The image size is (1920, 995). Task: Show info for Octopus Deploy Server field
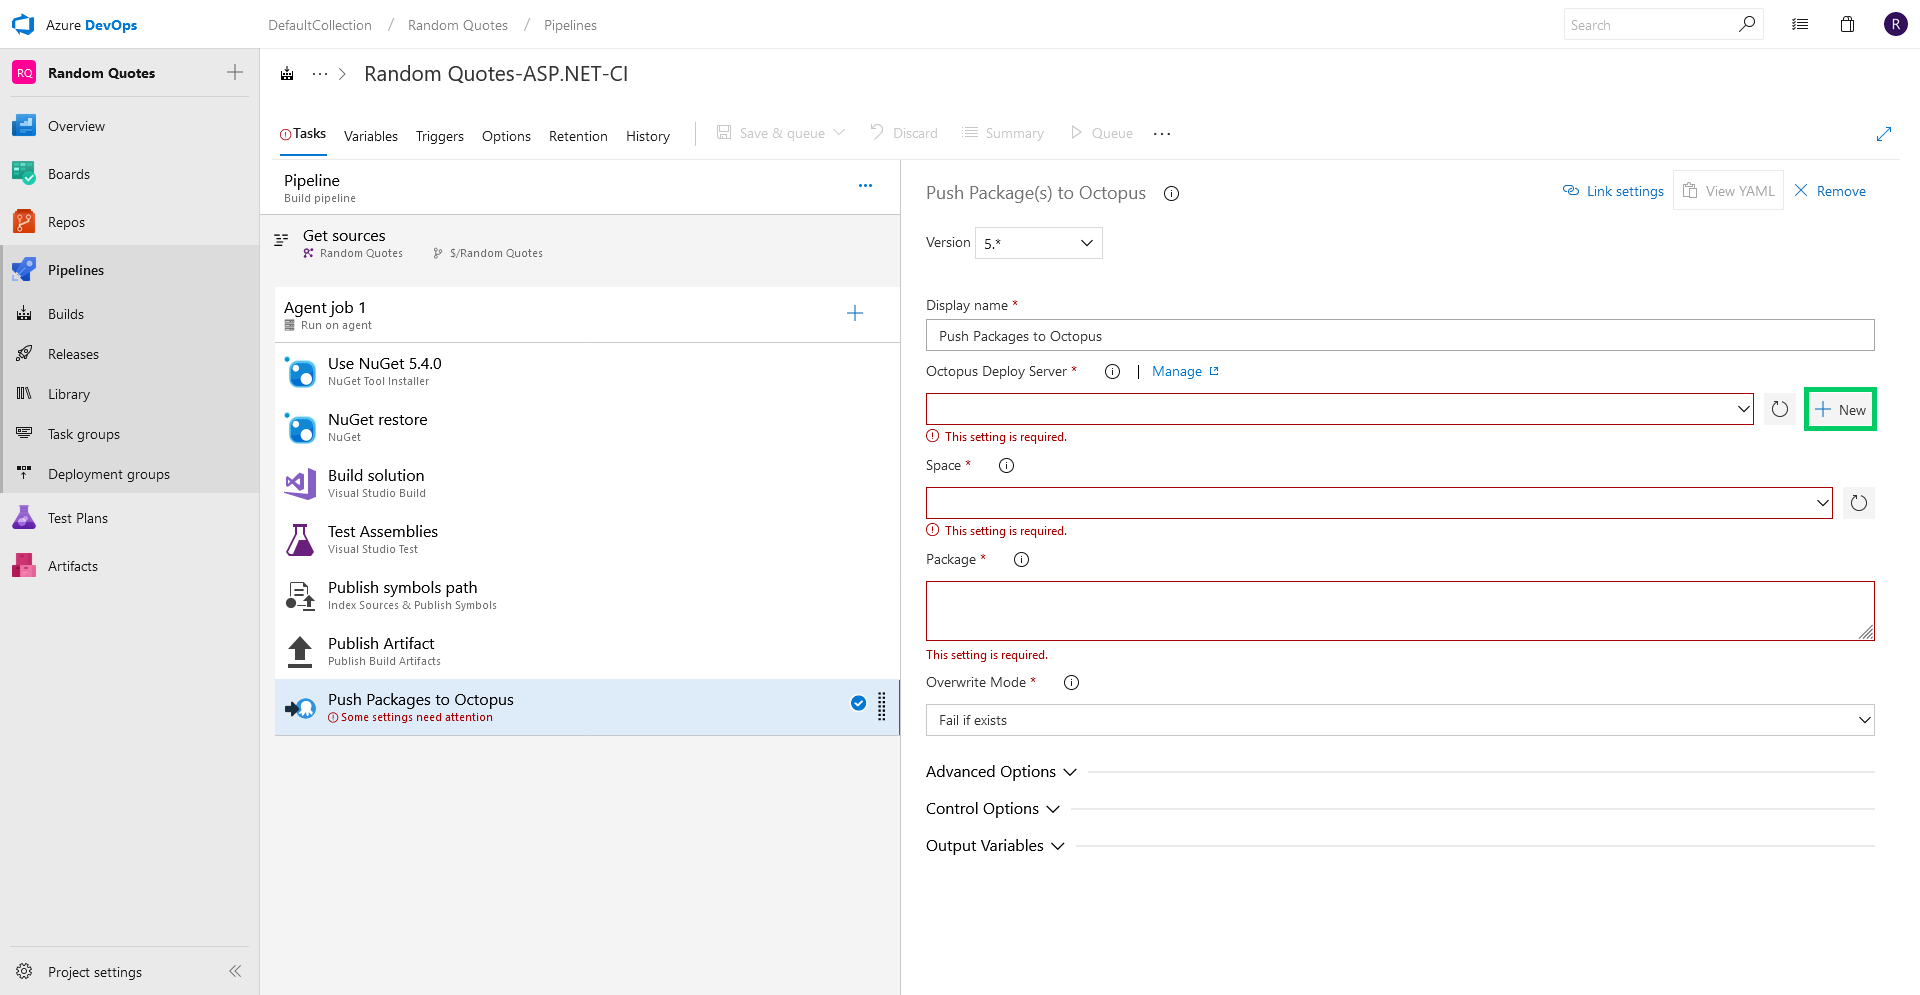[x=1112, y=372]
